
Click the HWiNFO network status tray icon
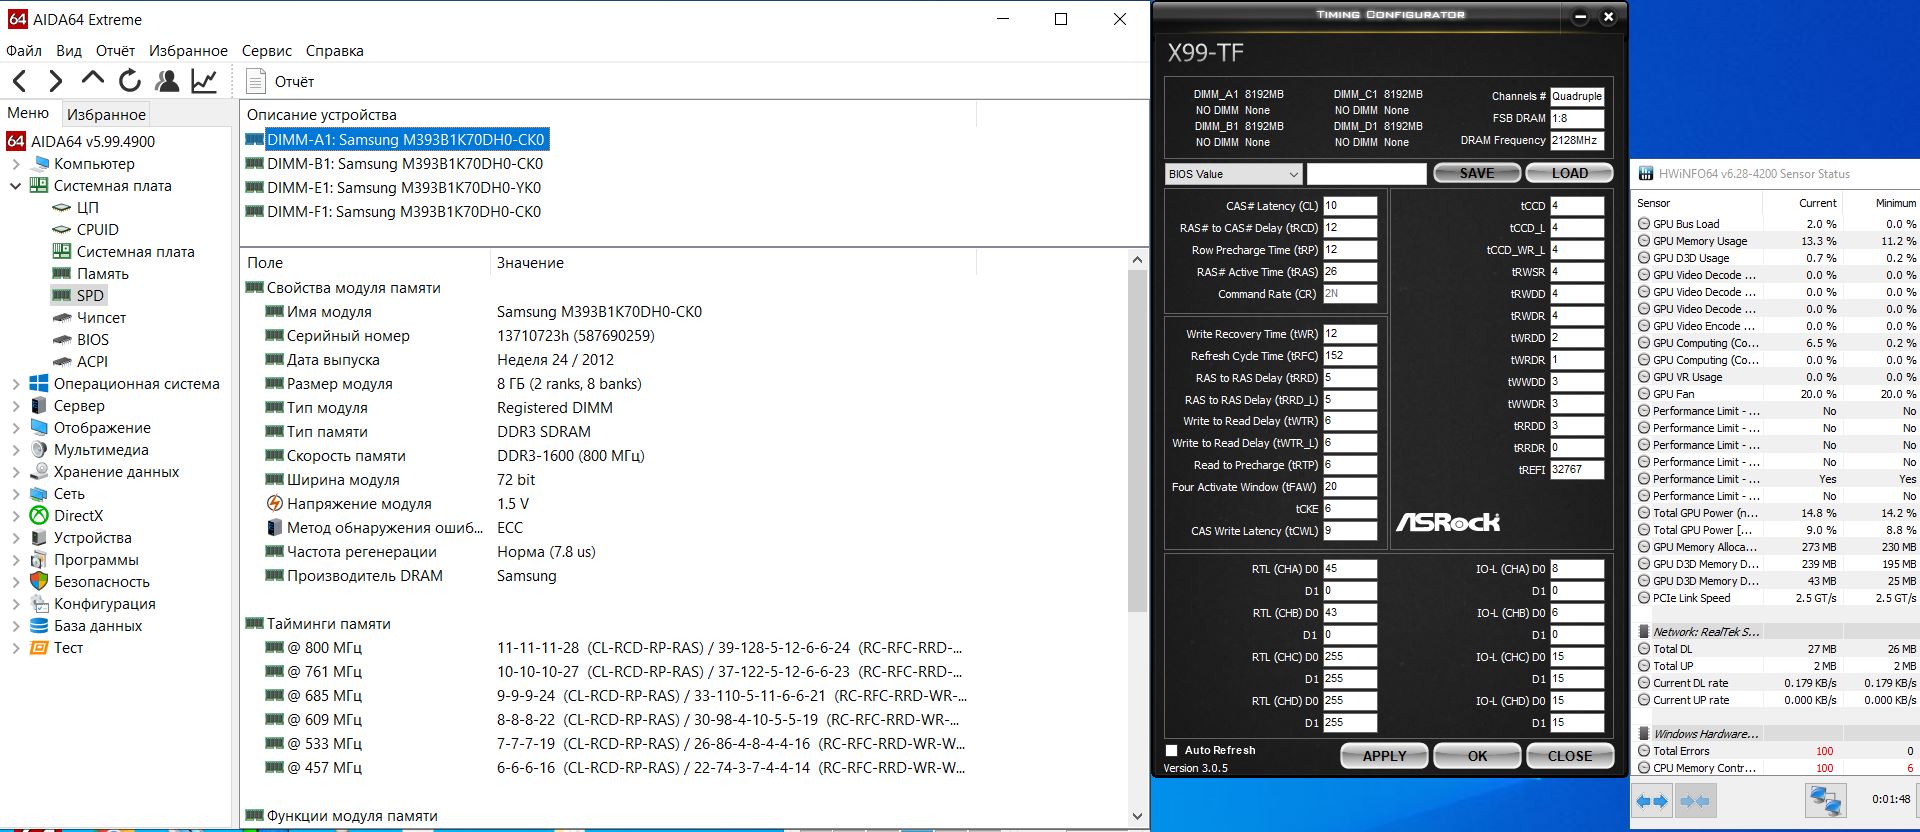point(1825,801)
